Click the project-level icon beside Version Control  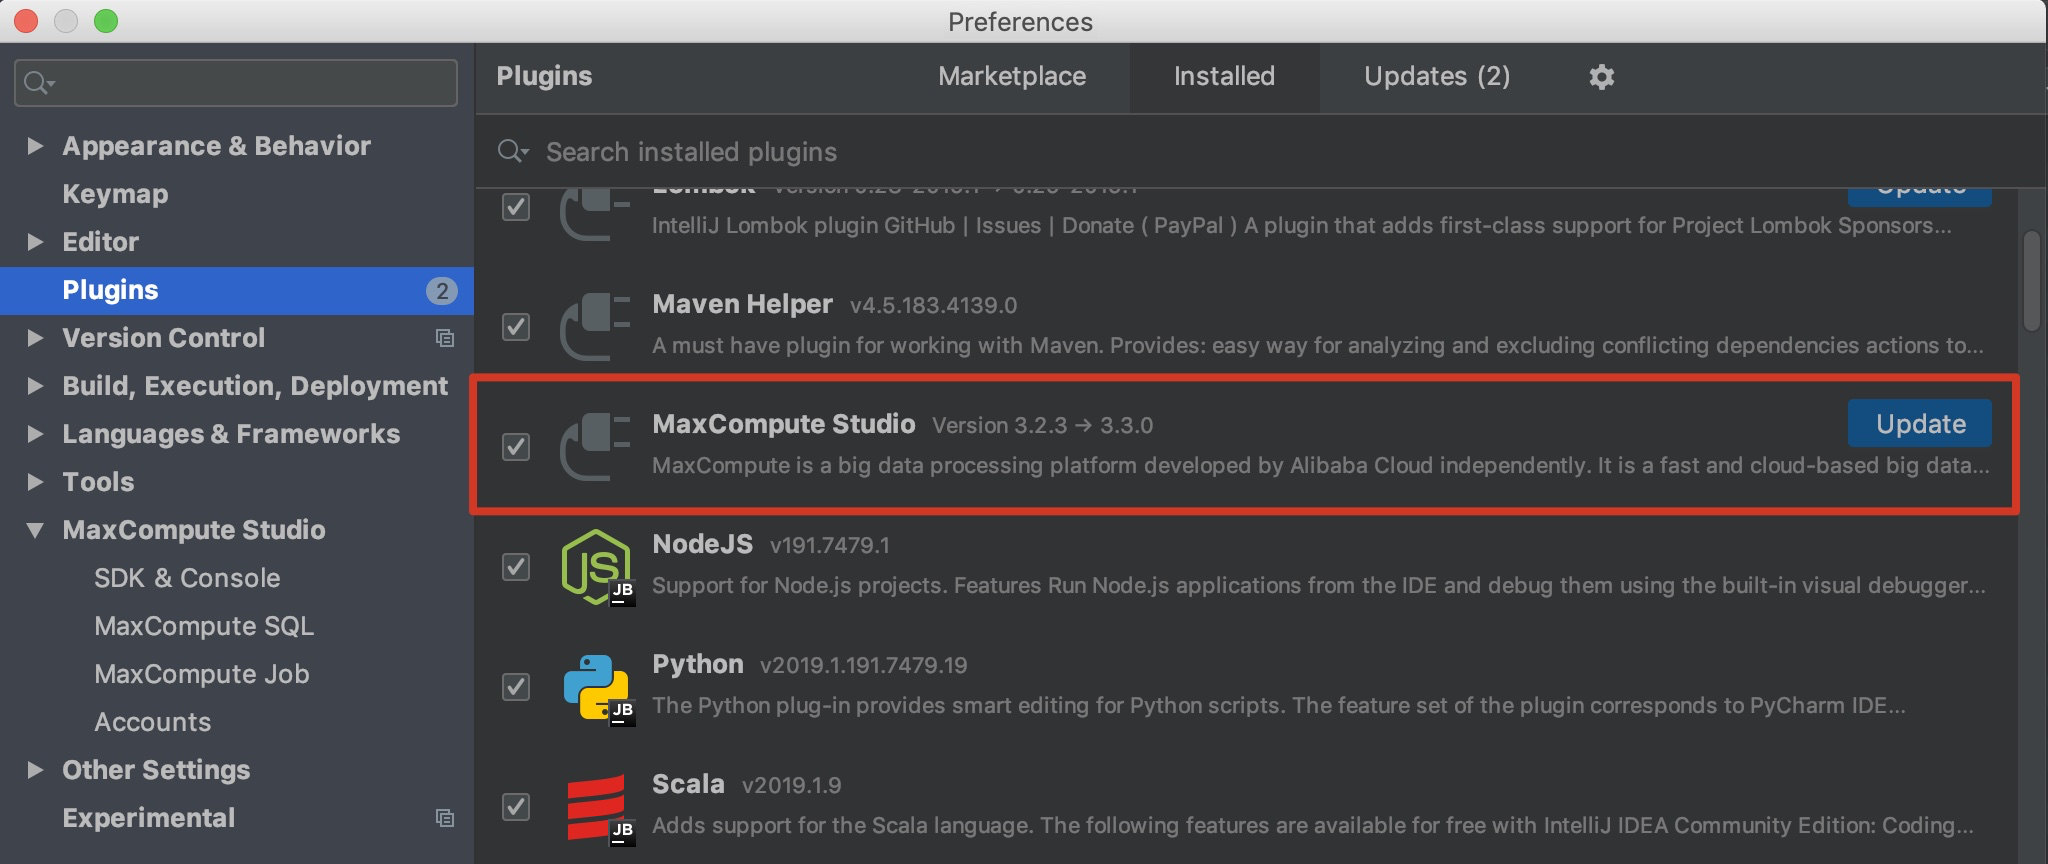445,338
